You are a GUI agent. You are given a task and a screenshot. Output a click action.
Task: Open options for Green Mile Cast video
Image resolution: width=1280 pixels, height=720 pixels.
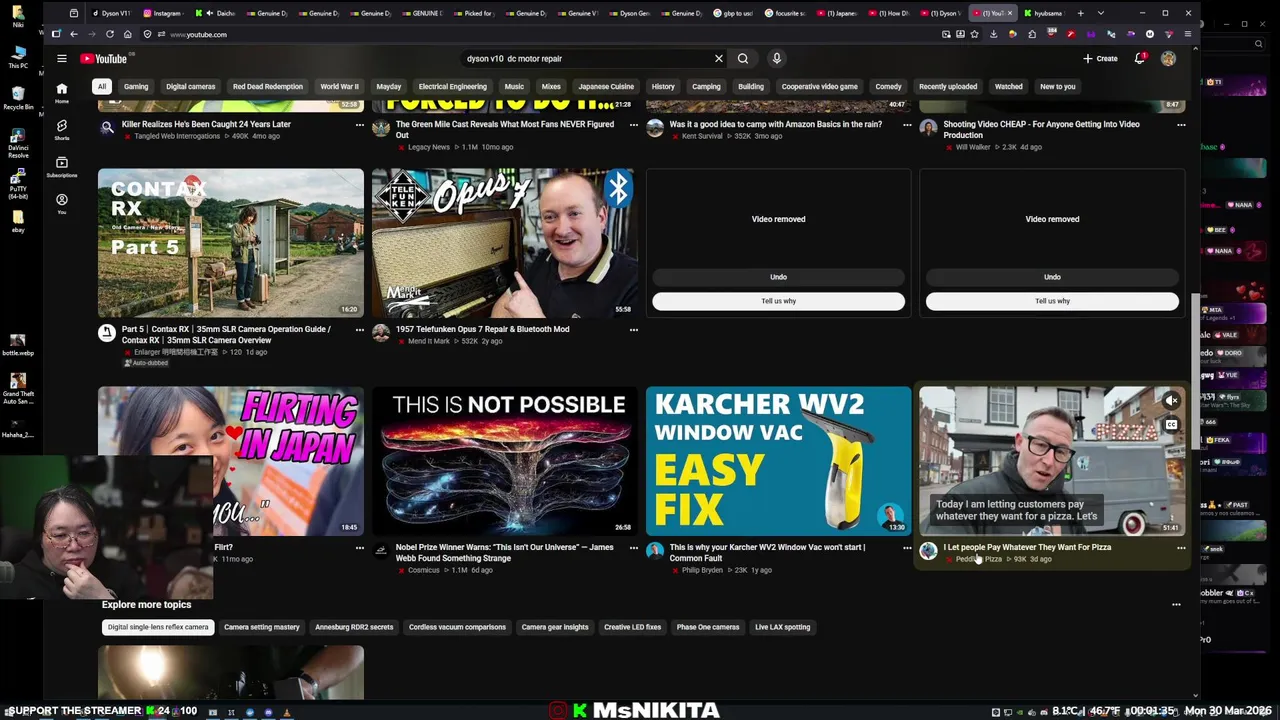coord(633,125)
